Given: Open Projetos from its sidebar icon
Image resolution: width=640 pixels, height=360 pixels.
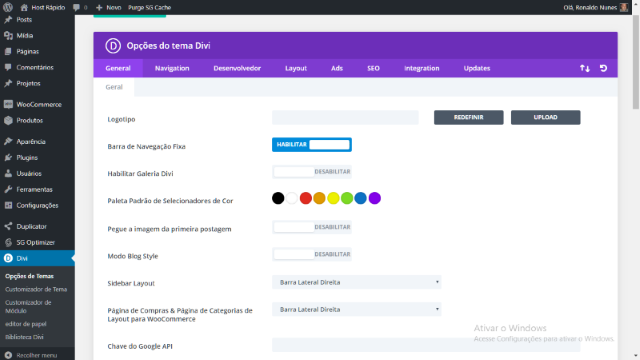Looking at the screenshot, I should tap(8, 83).
